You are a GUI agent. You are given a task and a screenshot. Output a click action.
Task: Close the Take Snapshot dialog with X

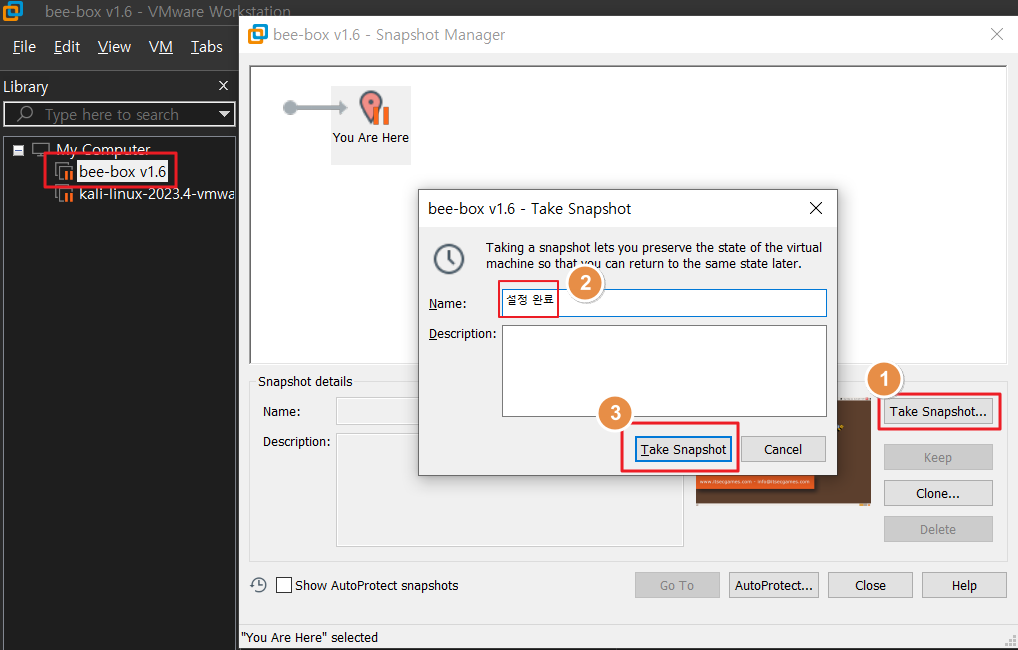pyautogui.click(x=816, y=208)
